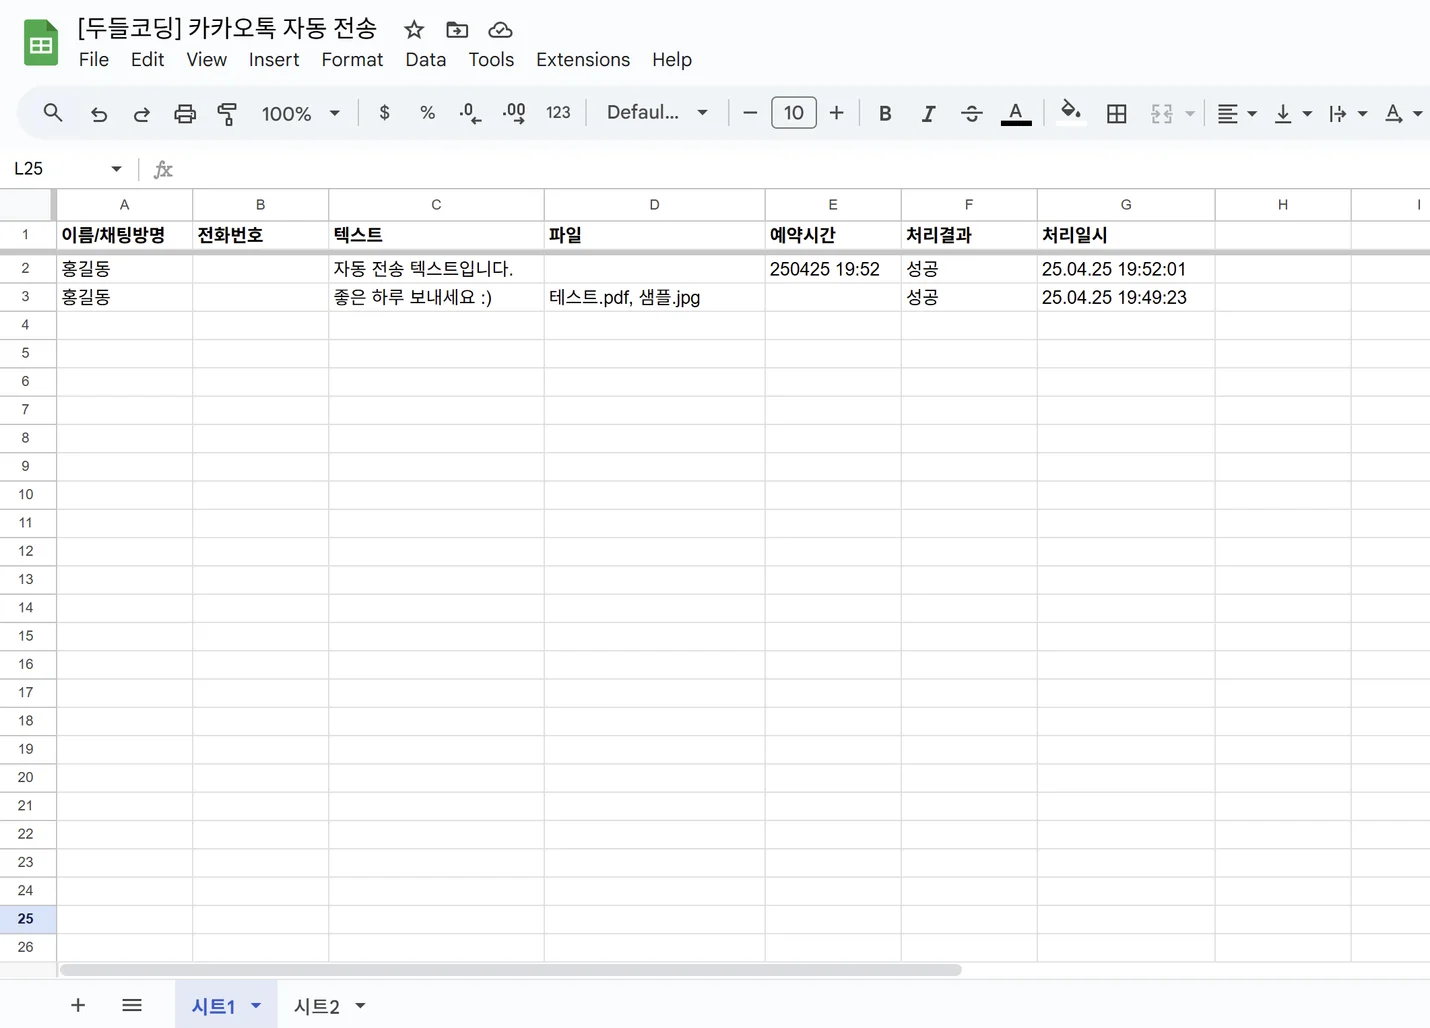Toggle strikethrough formatting
This screenshot has height=1028, width=1430.
click(x=971, y=114)
